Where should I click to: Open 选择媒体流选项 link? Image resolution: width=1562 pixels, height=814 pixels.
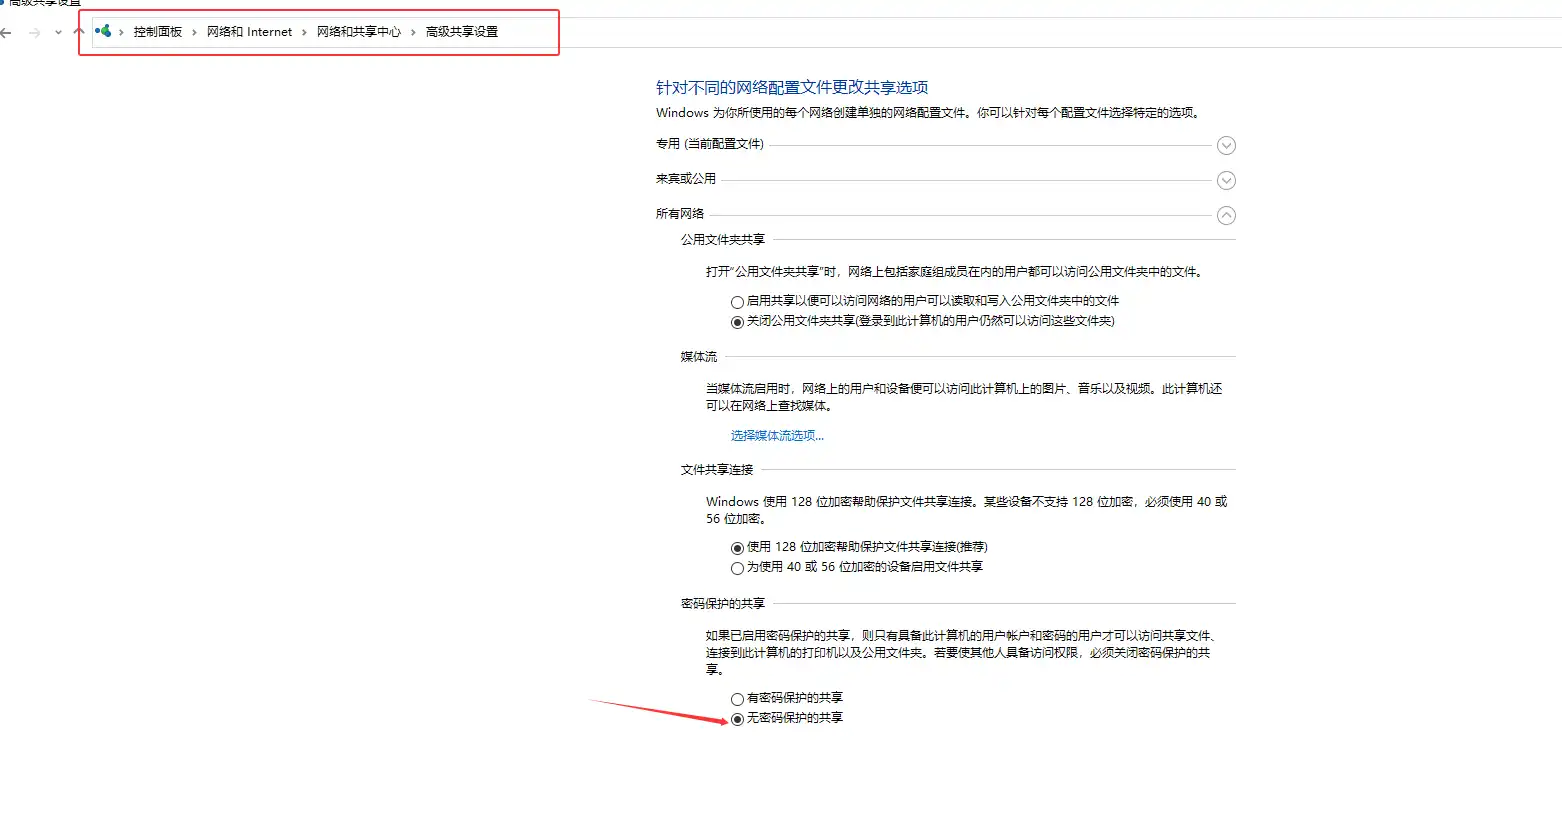pyautogui.click(x=777, y=436)
